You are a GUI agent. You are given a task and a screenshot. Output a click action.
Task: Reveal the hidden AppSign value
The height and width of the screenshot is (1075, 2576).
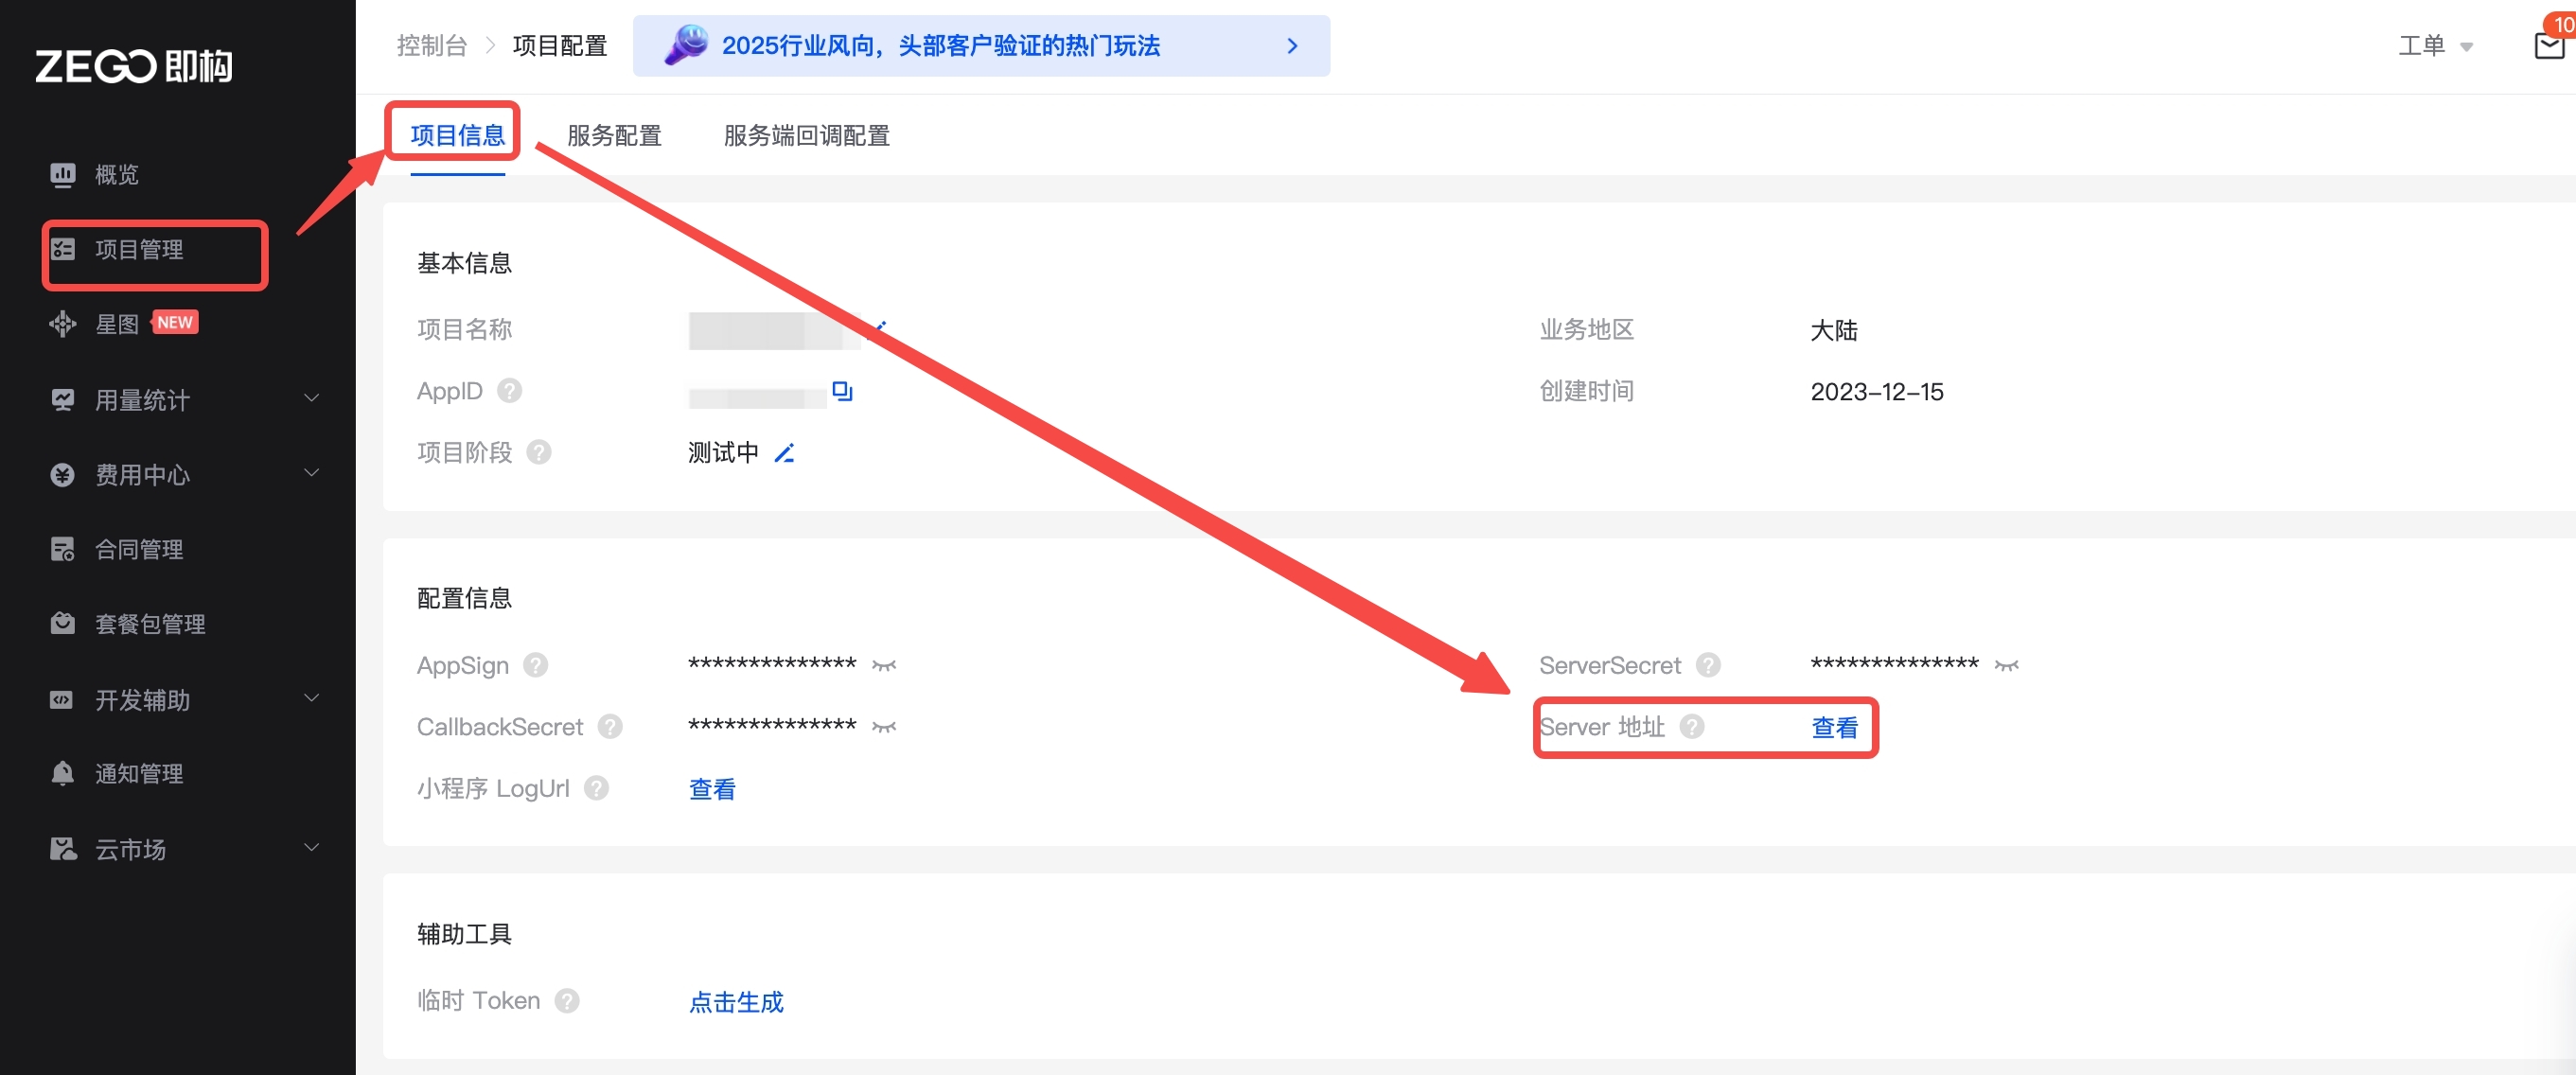(884, 665)
